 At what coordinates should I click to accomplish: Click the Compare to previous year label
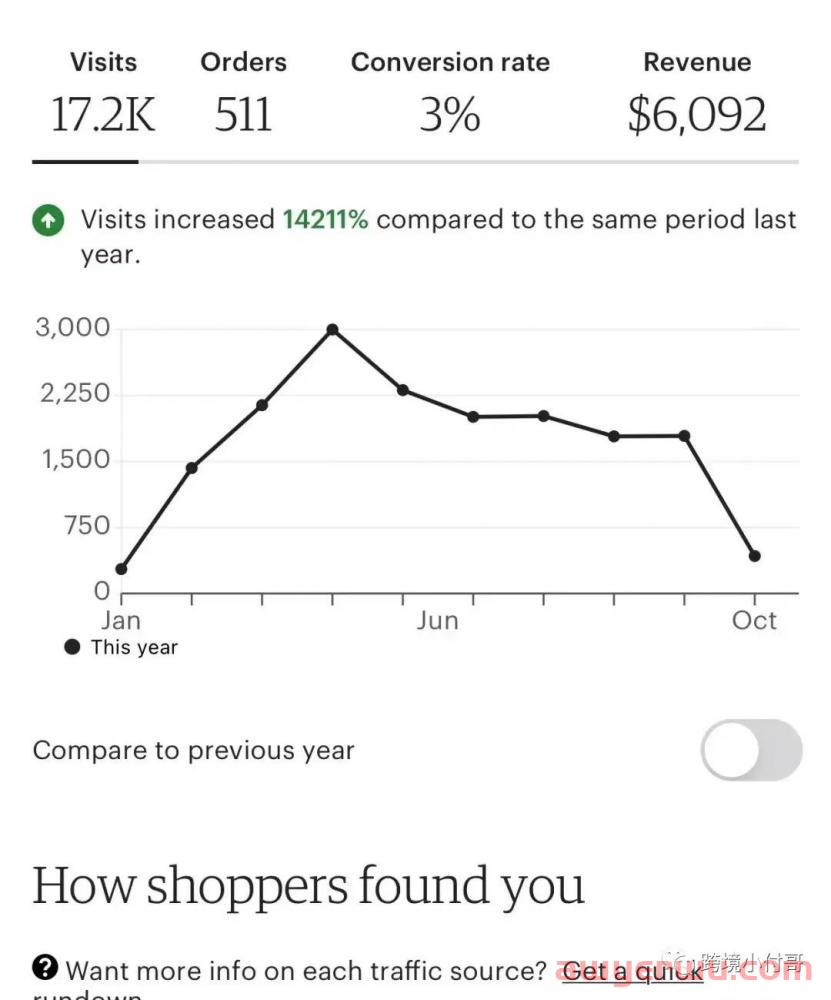click(x=193, y=751)
